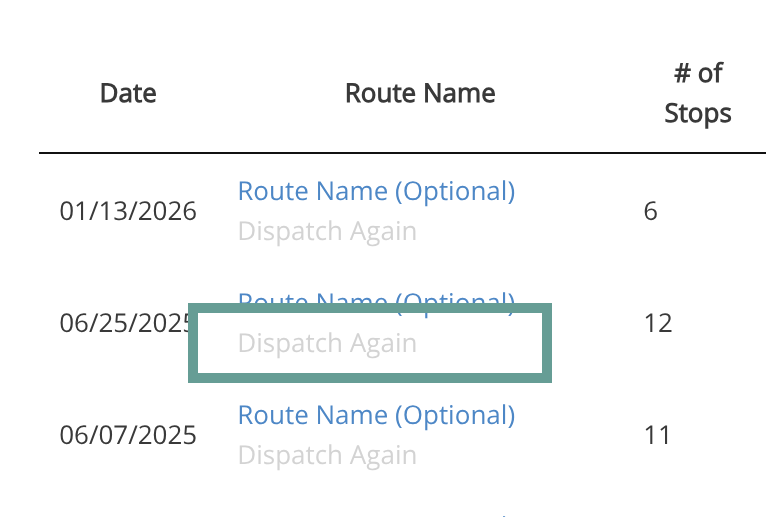Click the divider line under the table headers
This screenshot has height=517, width=766.
click(x=400, y=153)
